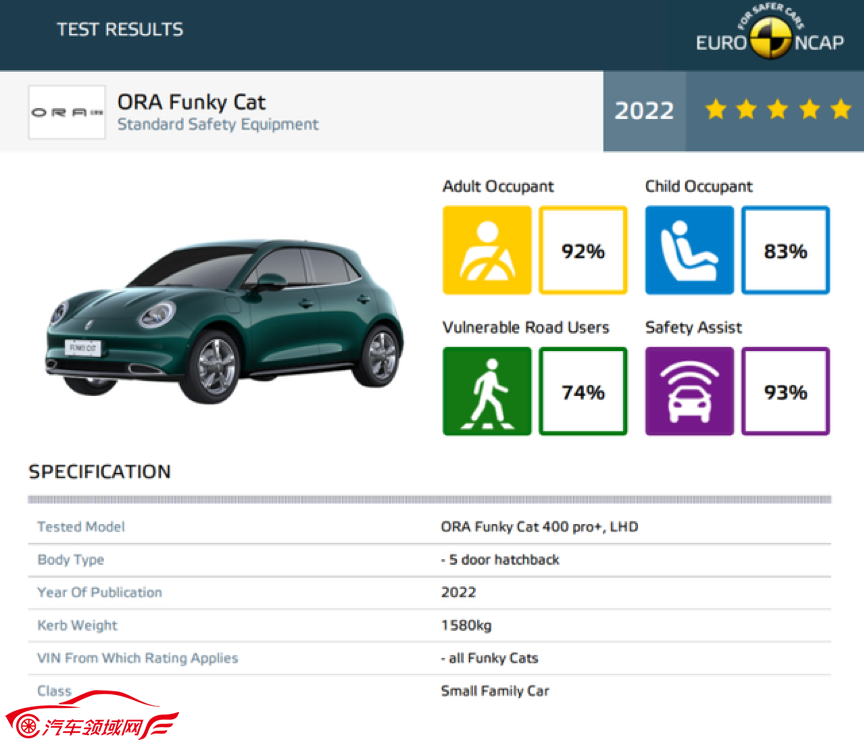Click the ORA Funky Cat title
Image resolution: width=864 pixels, height=745 pixels.
(191, 102)
